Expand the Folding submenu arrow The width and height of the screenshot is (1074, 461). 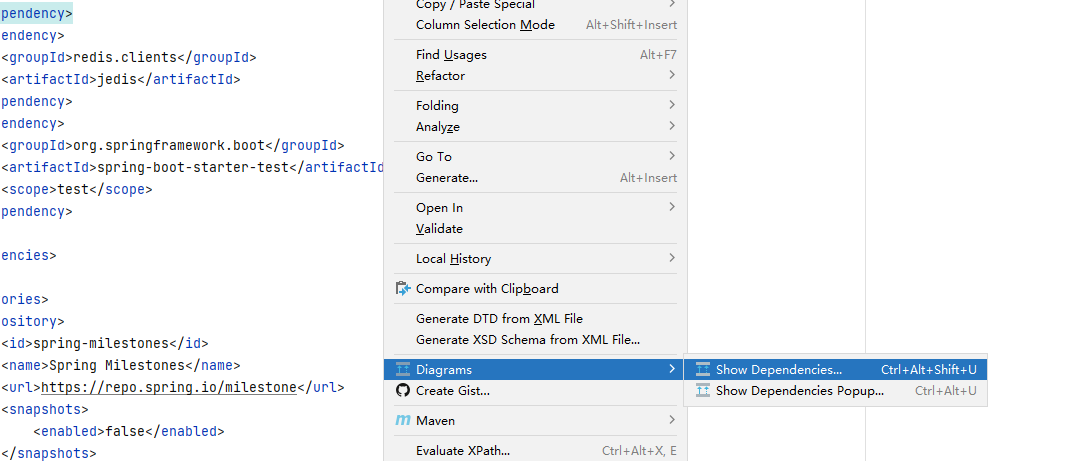click(672, 106)
